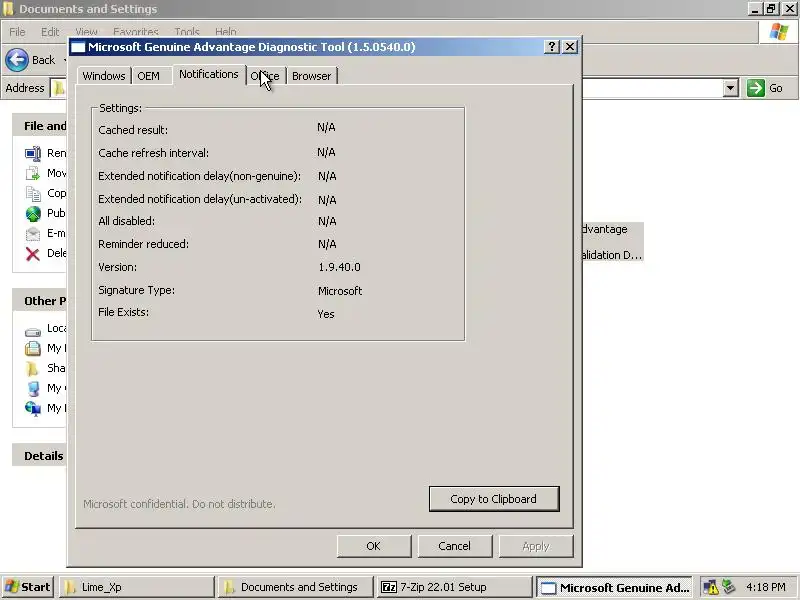800x600 pixels.
Task: Cancel the diagnostic tool dialog
Action: [455, 546]
